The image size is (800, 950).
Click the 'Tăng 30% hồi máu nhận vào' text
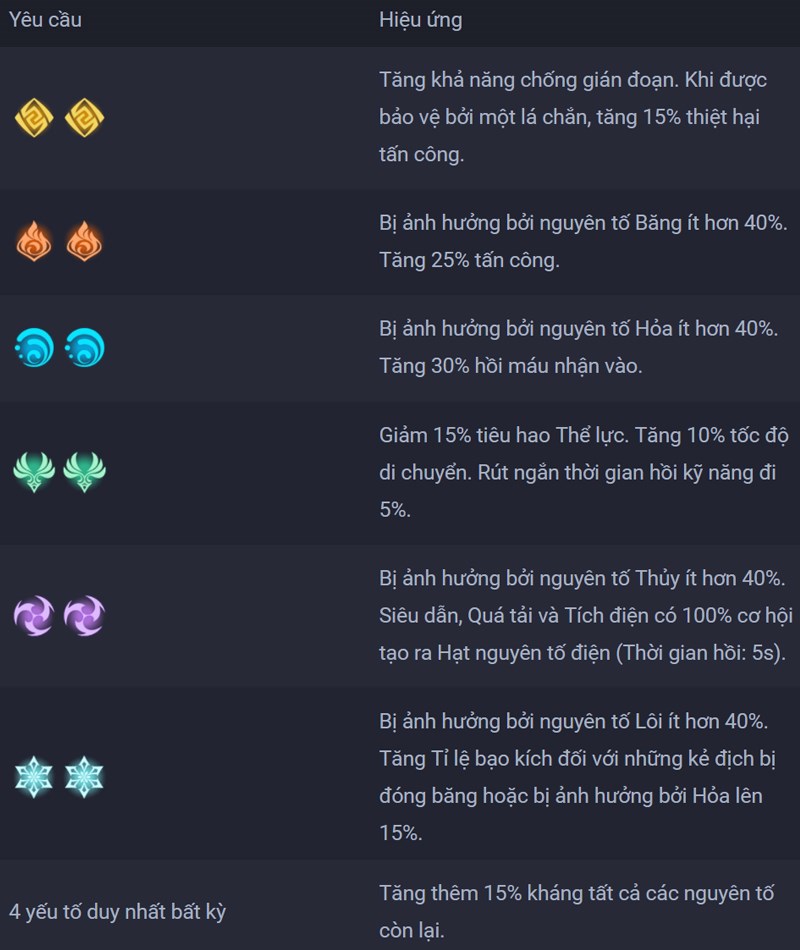point(510,366)
